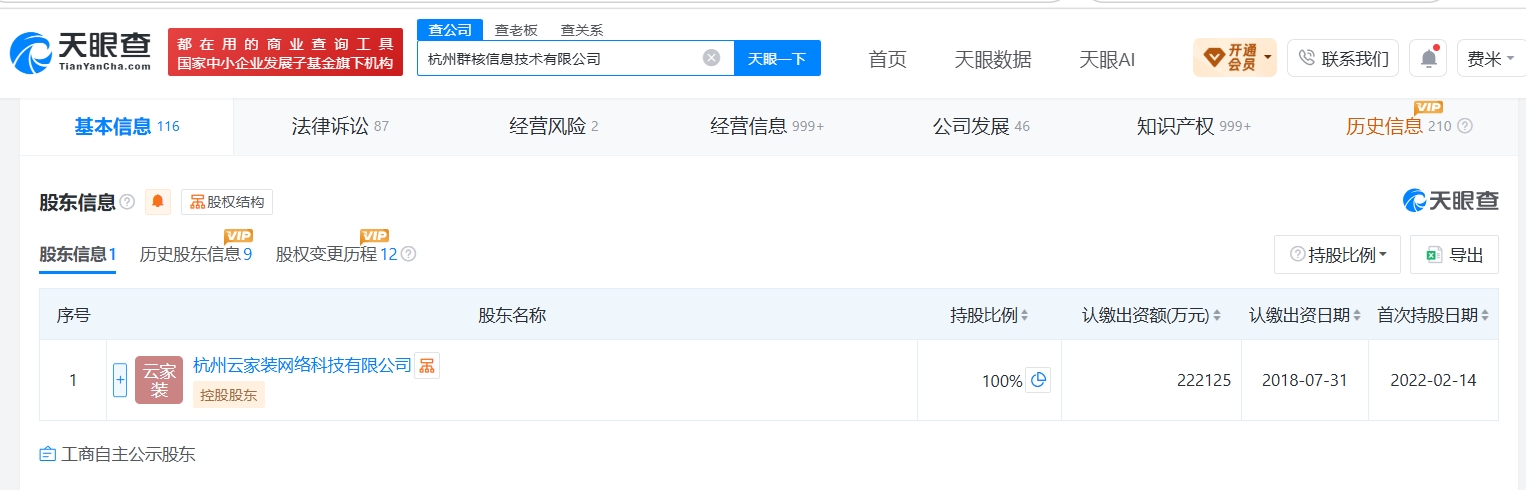
Task: Click the 工商自主公示股东 note
Action: (x=117, y=454)
